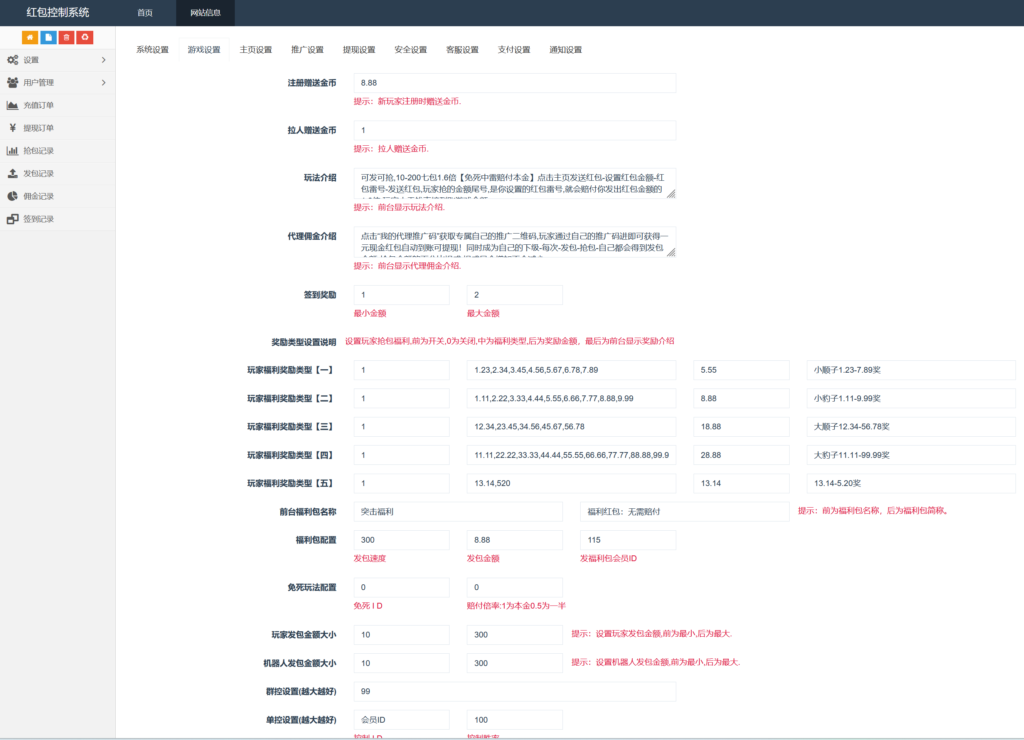Image resolution: width=1024 pixels, height=740 pixels.
Task: Expand the 用户管理 sidebar menu
Action: tap(45, 82)
